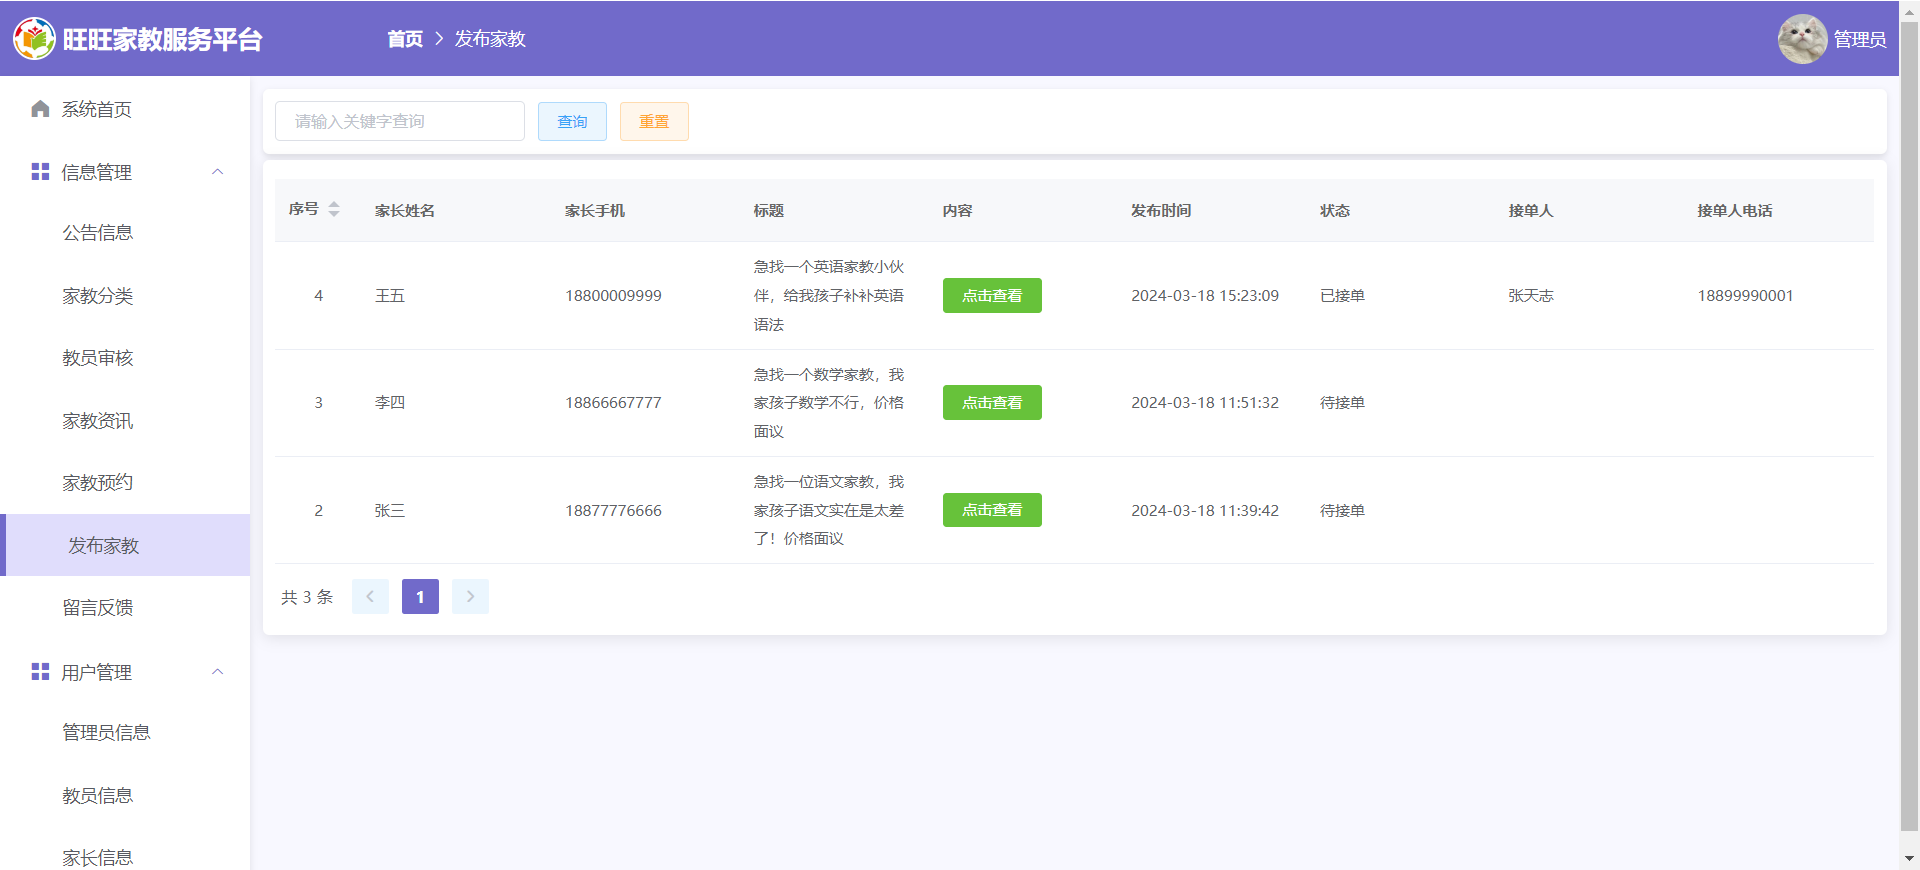Open the 家教资讯 menu item
The width and height of the screenshot is (1920, 870).
[x=125, y=421]
